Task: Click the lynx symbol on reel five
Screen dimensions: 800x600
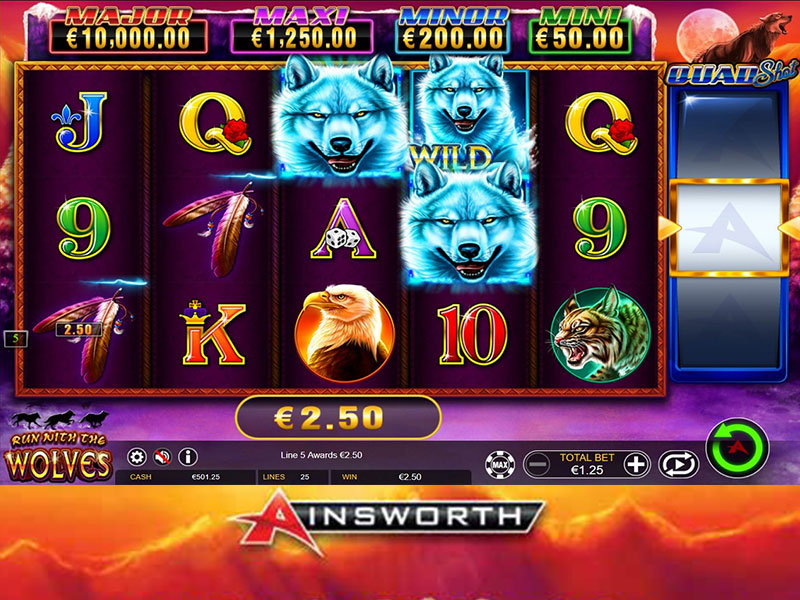Action: click(x=601, y=334)
